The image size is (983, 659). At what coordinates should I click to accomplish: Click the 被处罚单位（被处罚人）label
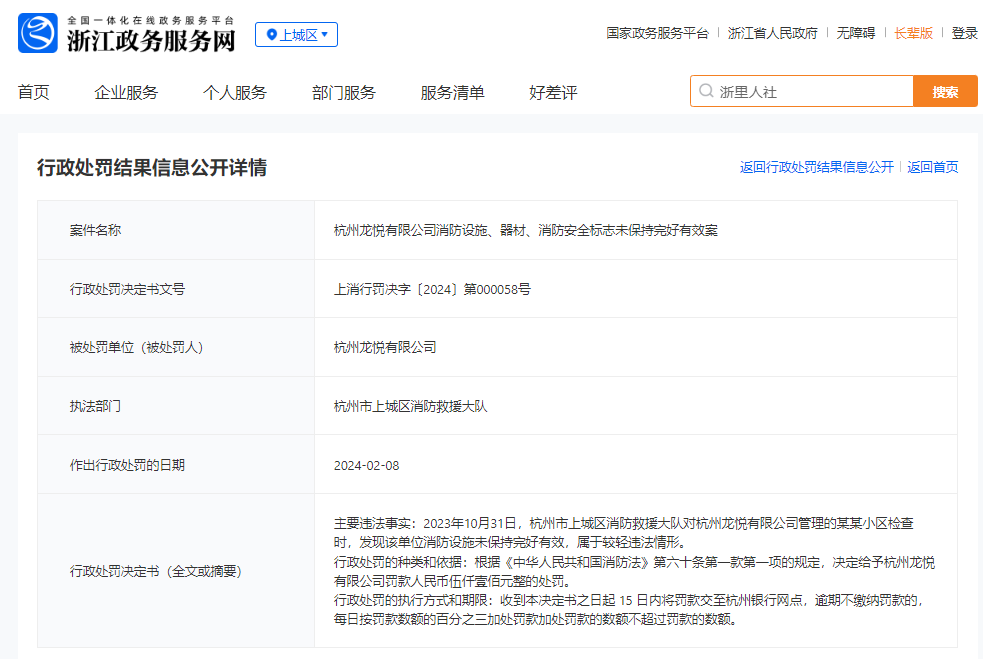tap(137, 347)
